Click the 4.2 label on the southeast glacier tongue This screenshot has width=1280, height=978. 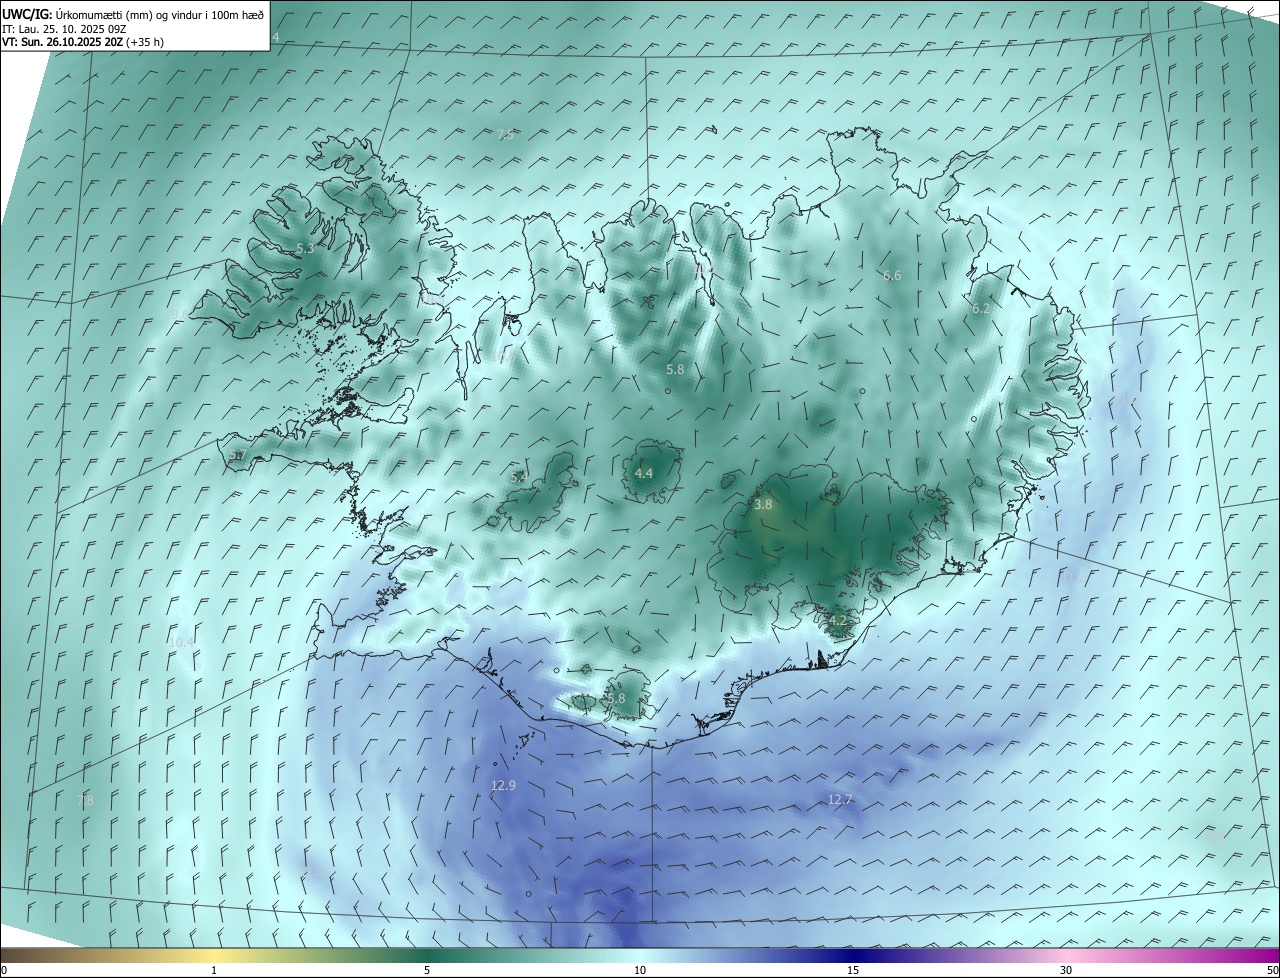pyautogui.click(x=837, y=620)
